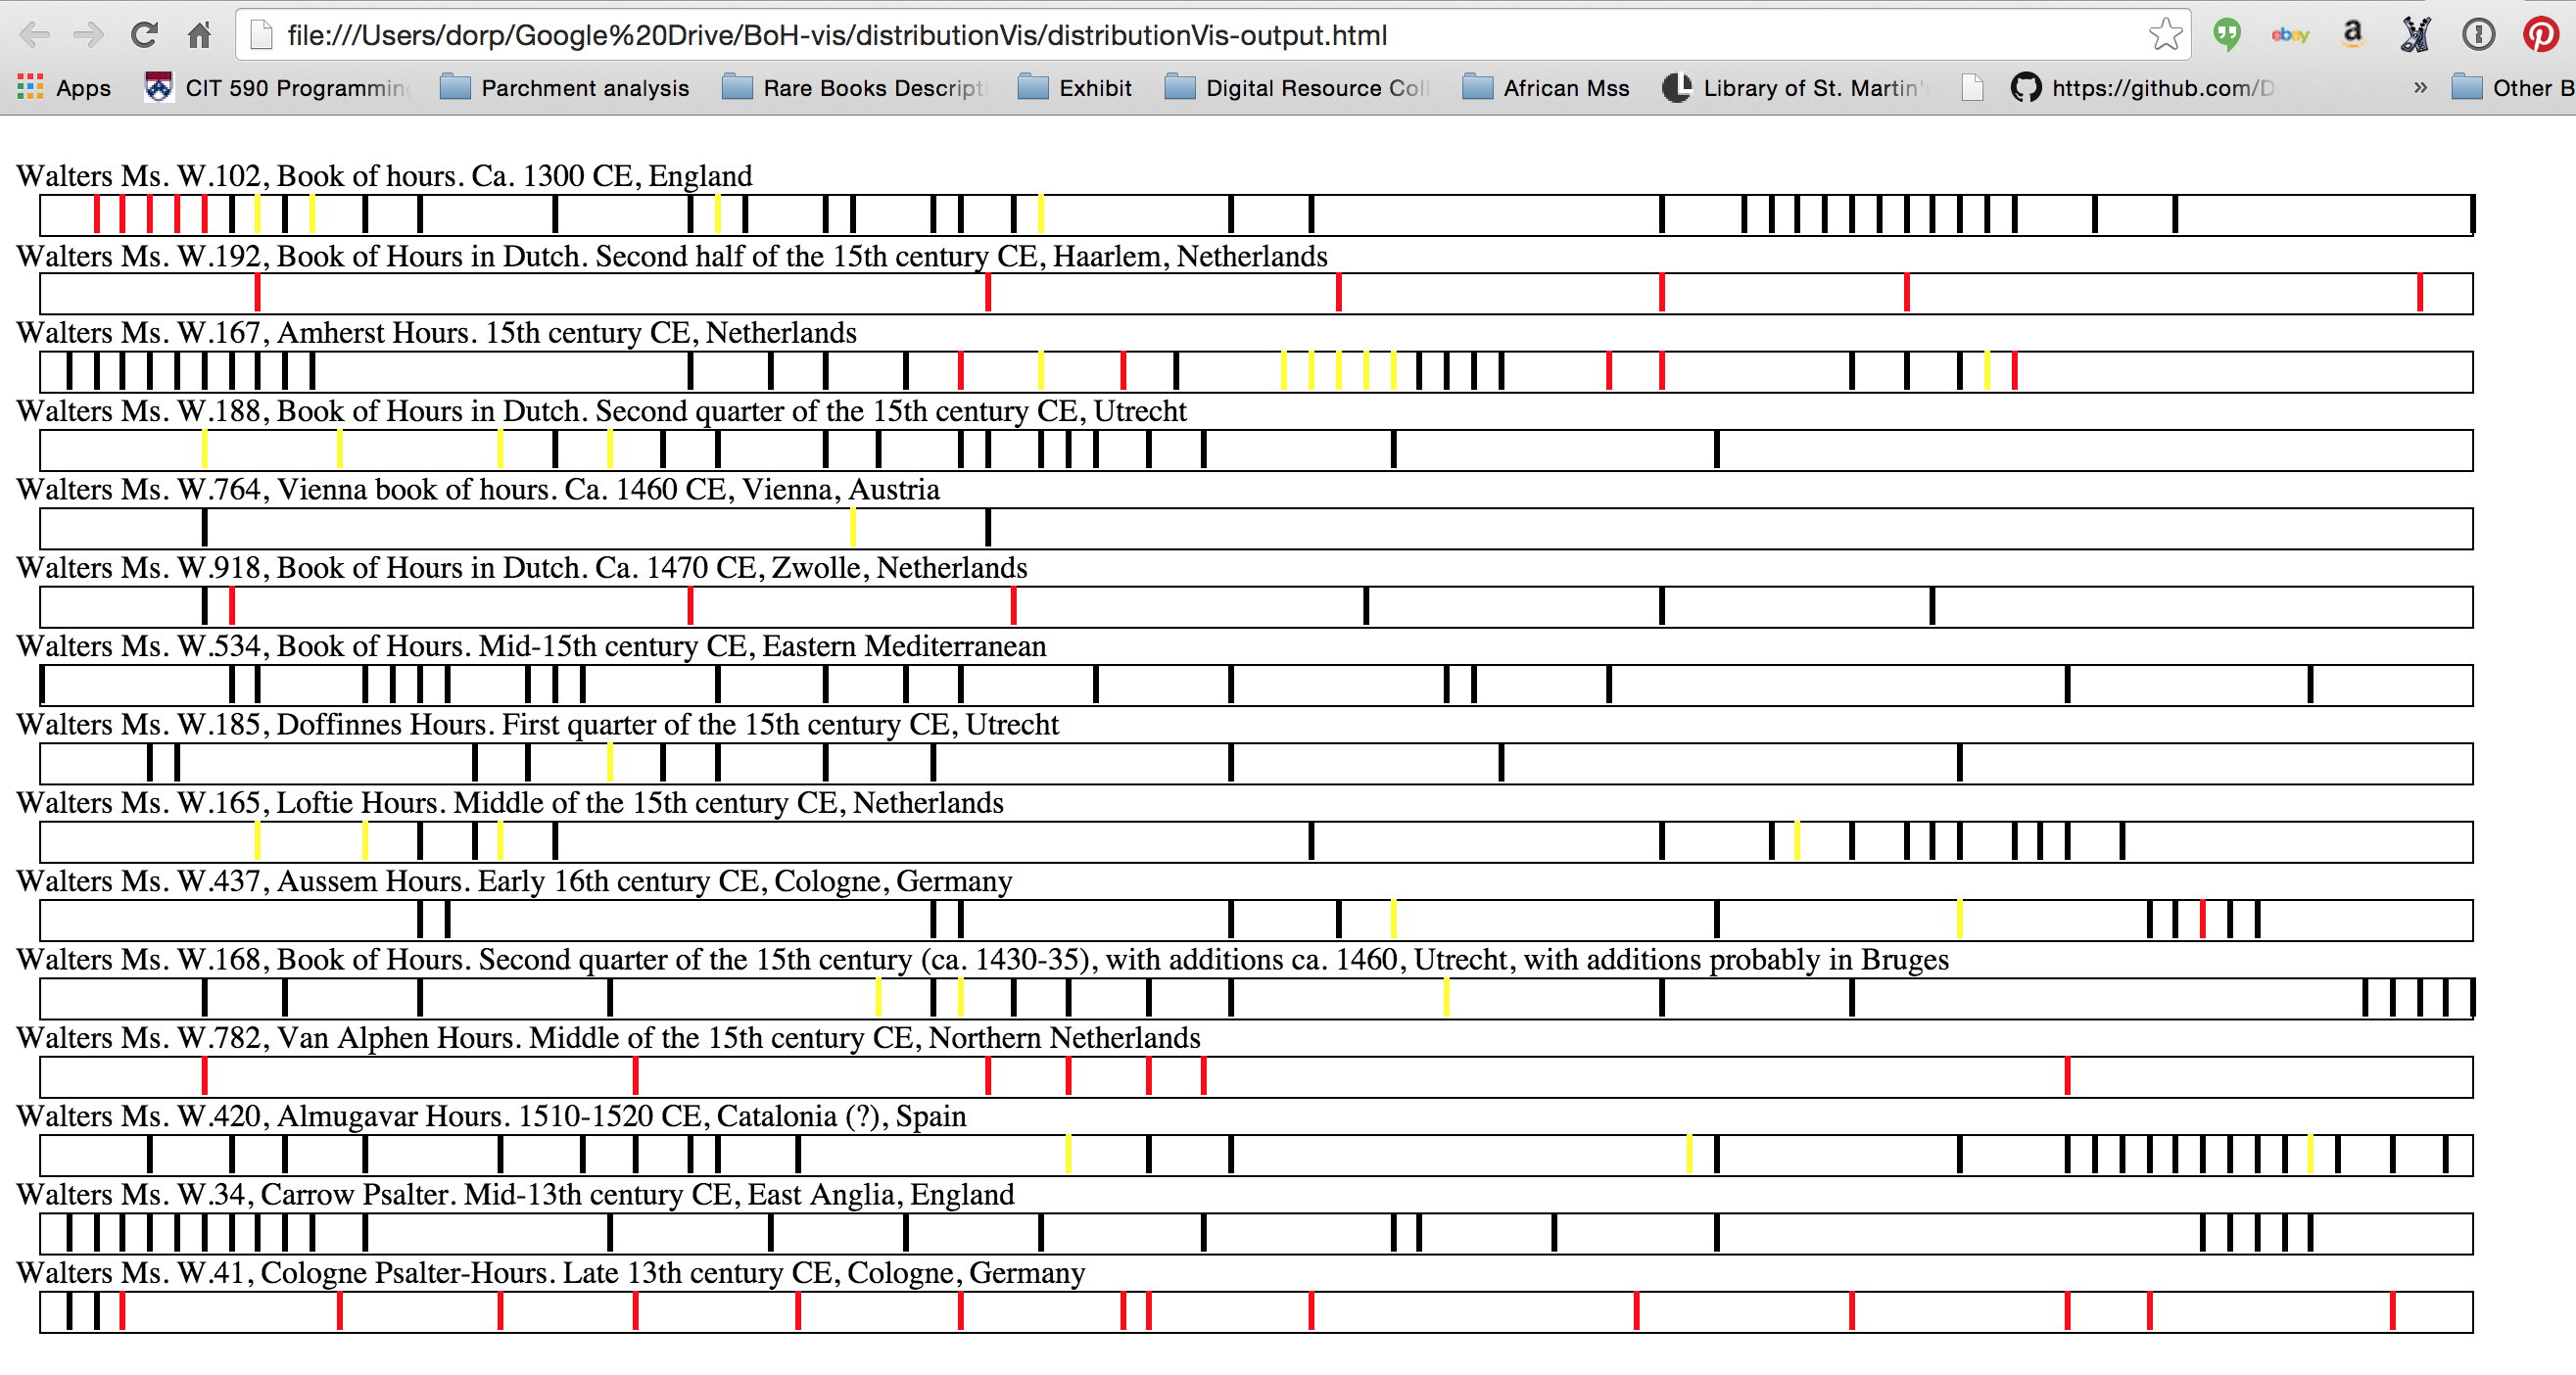Open the Exhibit bookmark folder

1075,88
